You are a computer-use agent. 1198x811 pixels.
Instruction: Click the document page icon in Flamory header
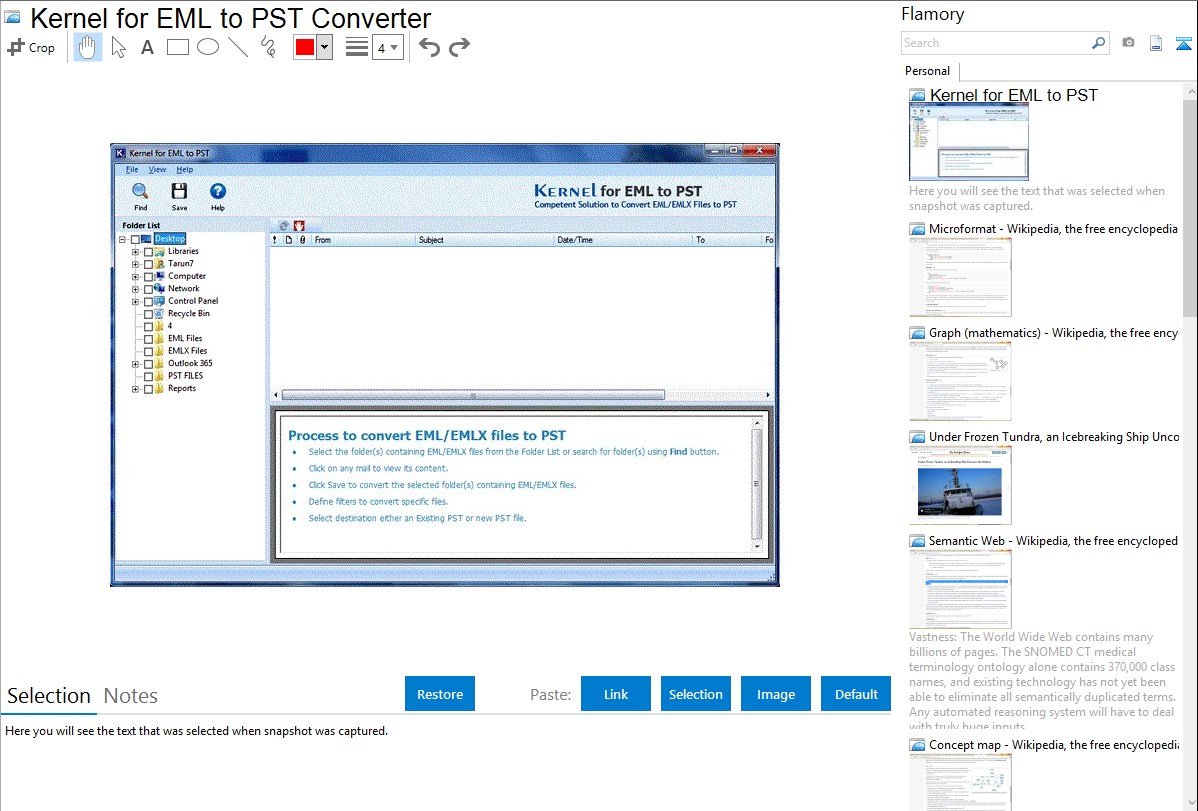tap(1156, 43)
